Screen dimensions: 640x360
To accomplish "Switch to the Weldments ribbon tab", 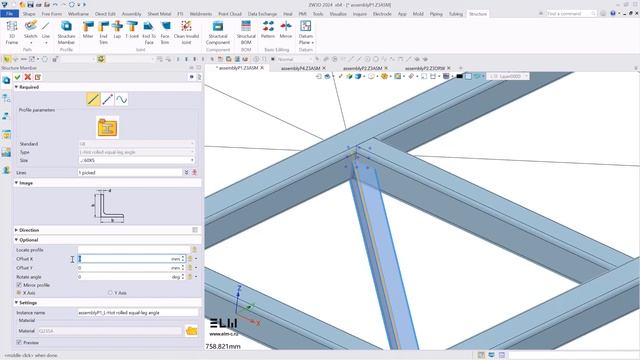I will click(201, 14).
